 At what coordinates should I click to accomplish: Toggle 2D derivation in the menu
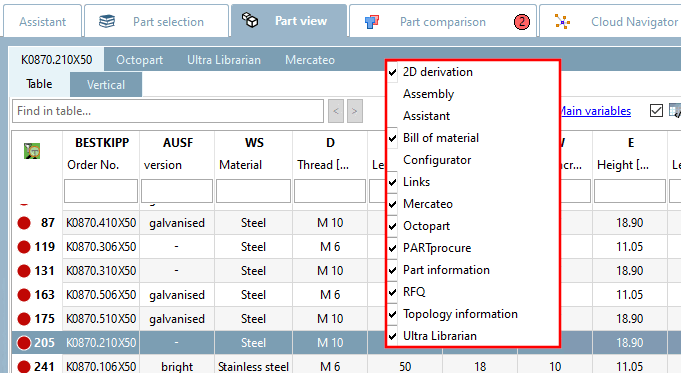click(x=472, y=72)
